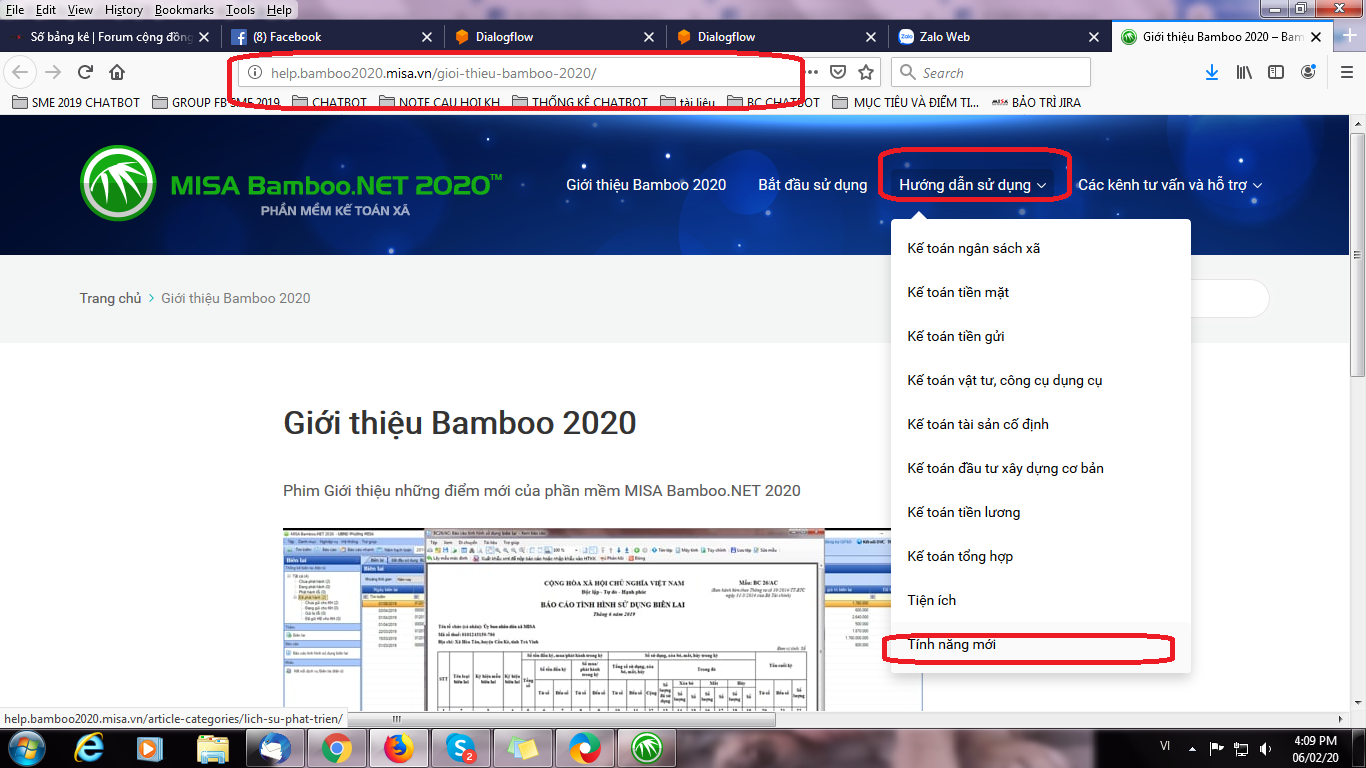
Task: Open the browser Home icon
Action: pos(117,73)
